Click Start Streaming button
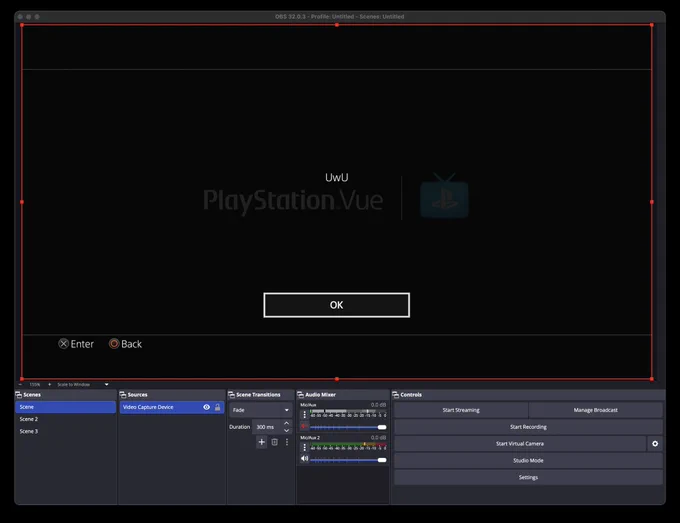 [x=461, y=410]
